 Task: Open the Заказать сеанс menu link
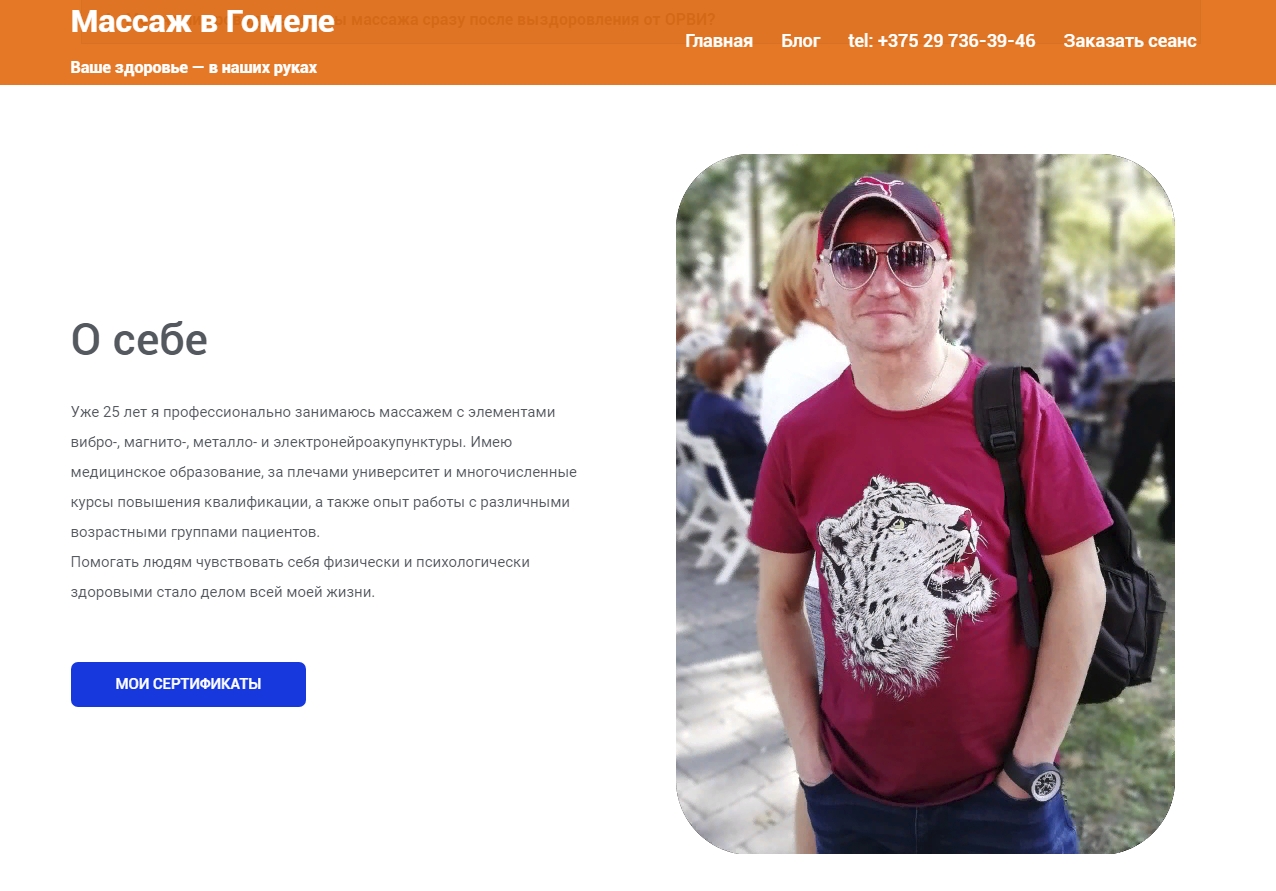click(x=1130, y=41)
